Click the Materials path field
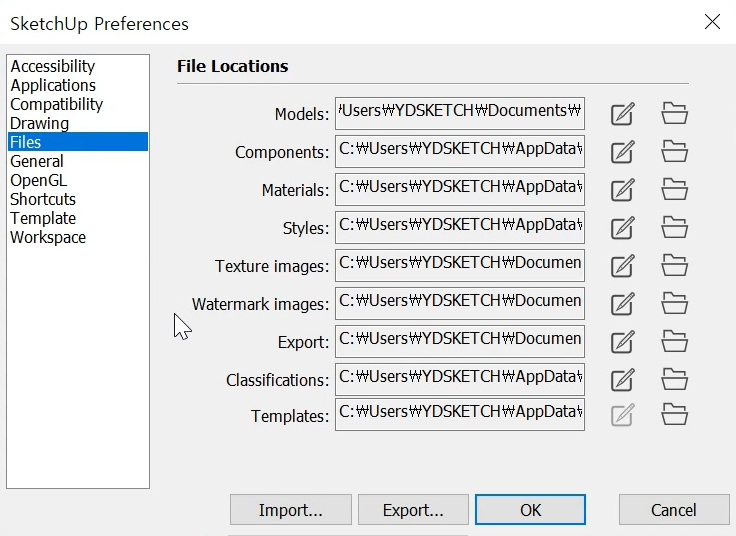 [x=460, y=189]
